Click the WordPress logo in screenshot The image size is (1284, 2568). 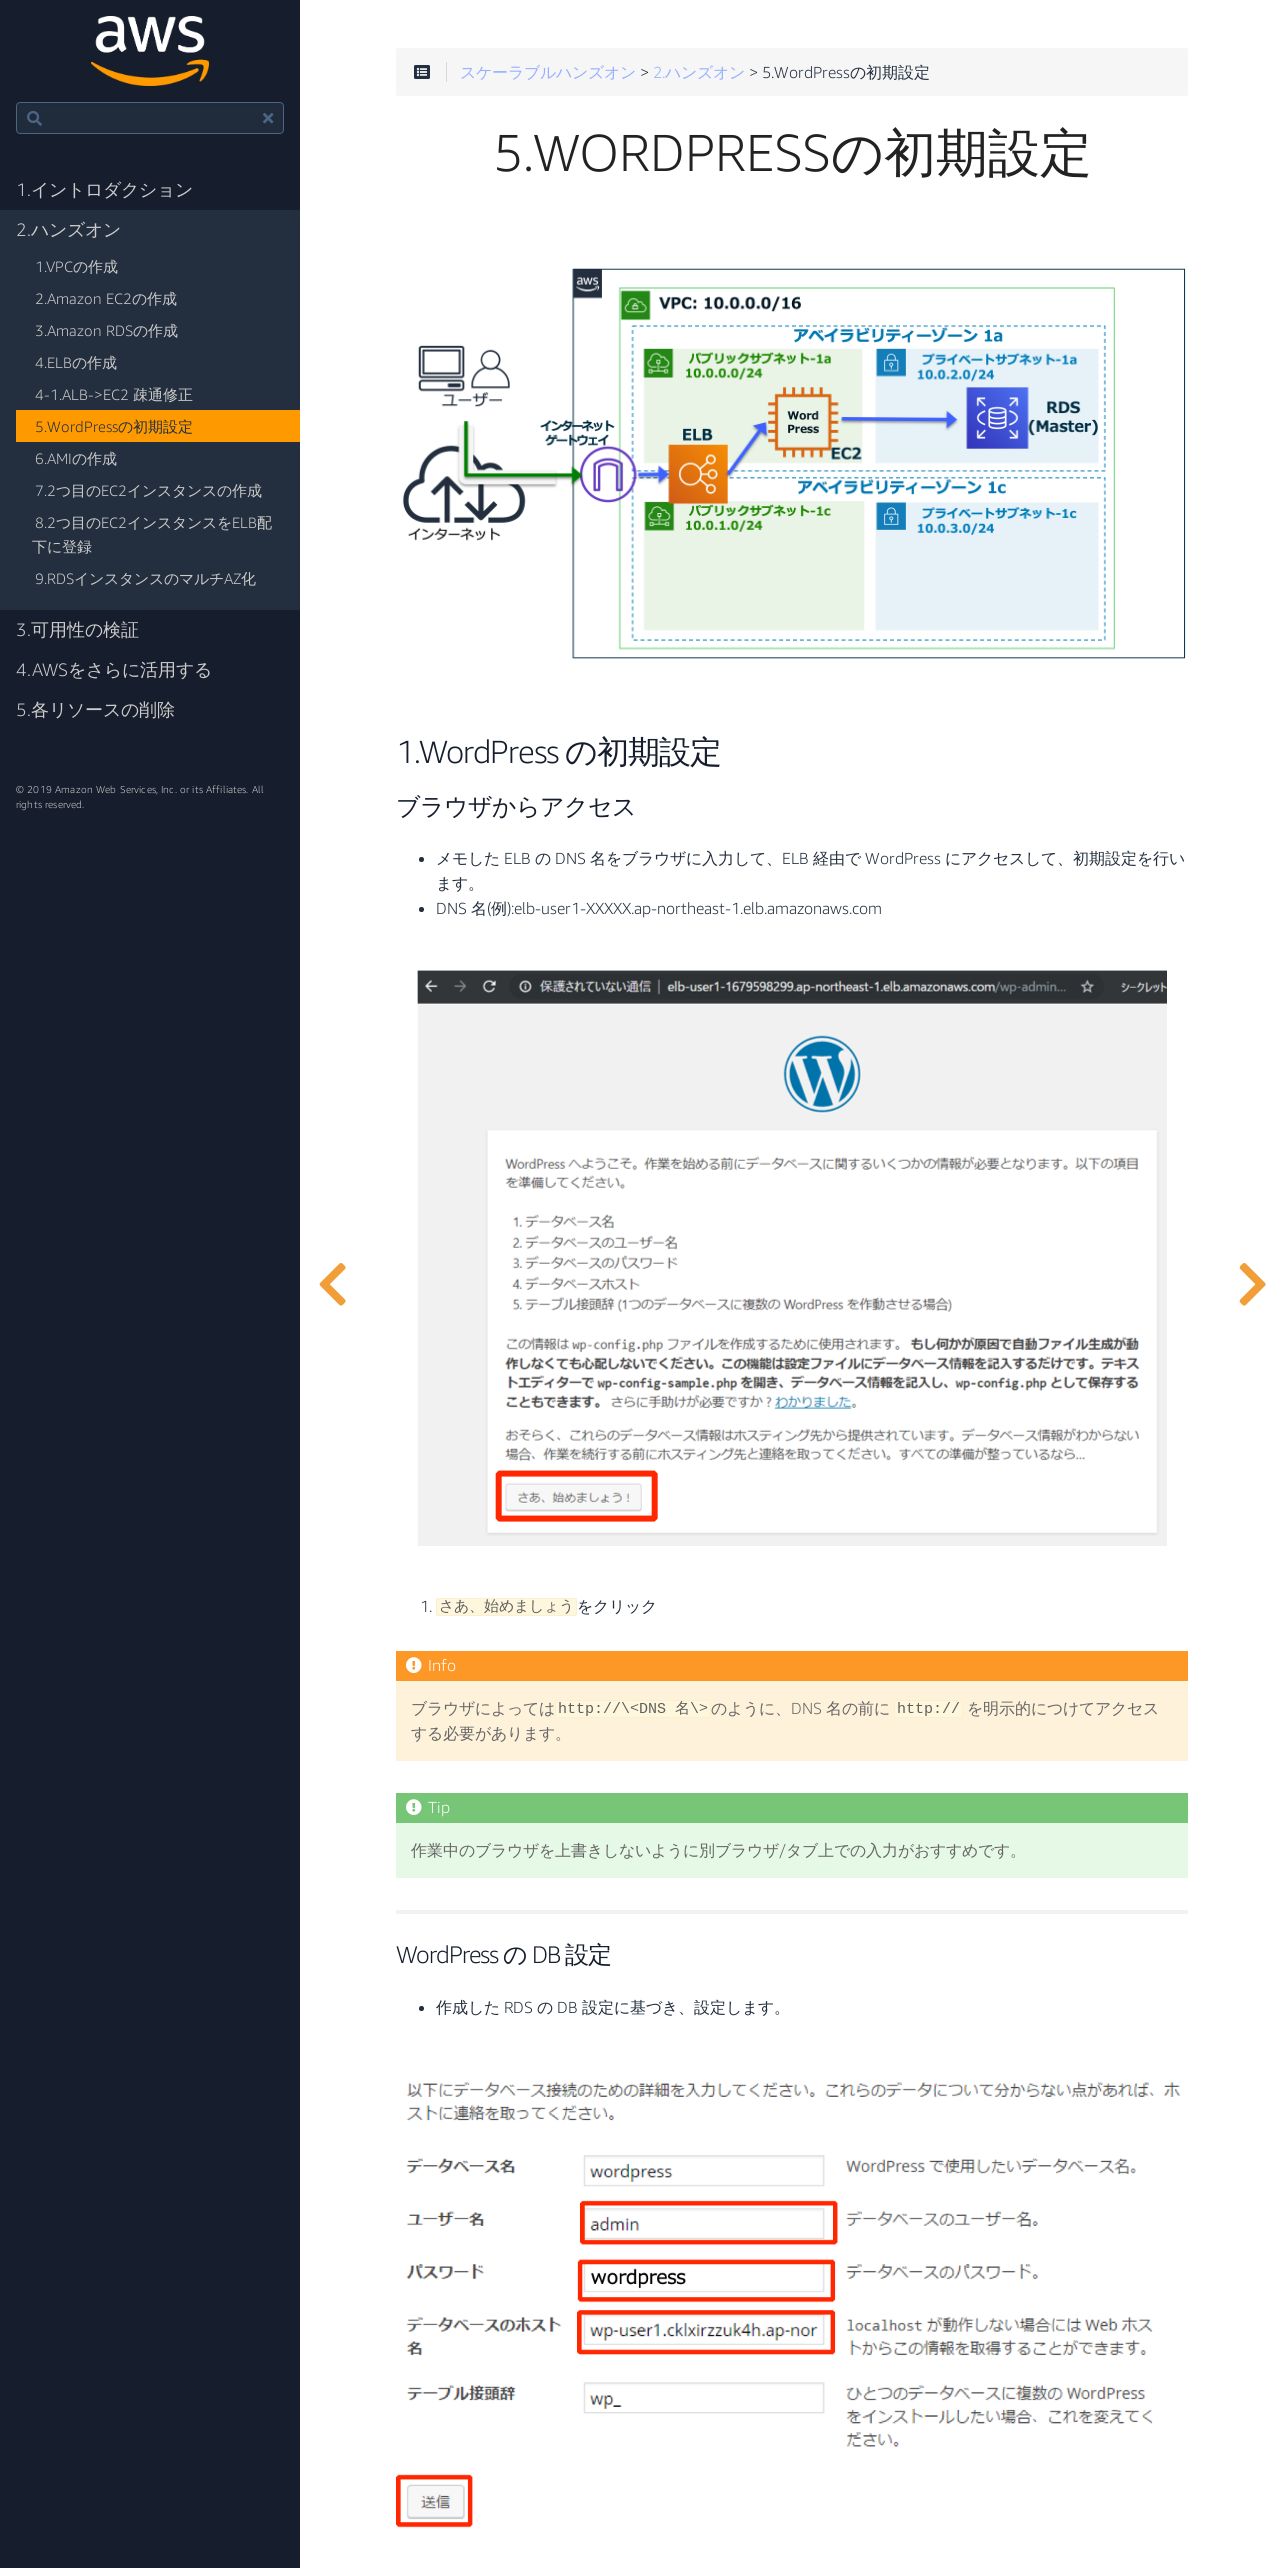click(821, 1074)
